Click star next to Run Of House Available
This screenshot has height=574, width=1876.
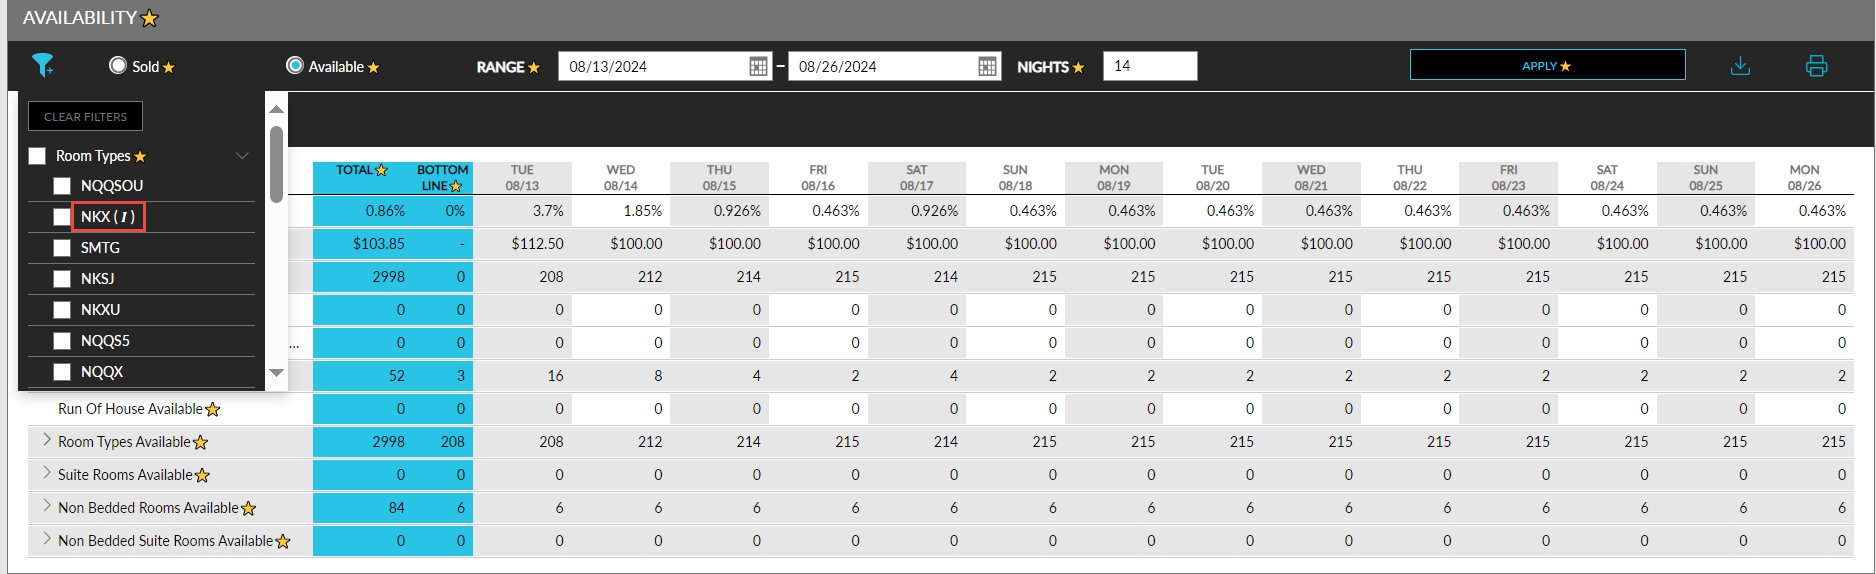coord(213,410)
